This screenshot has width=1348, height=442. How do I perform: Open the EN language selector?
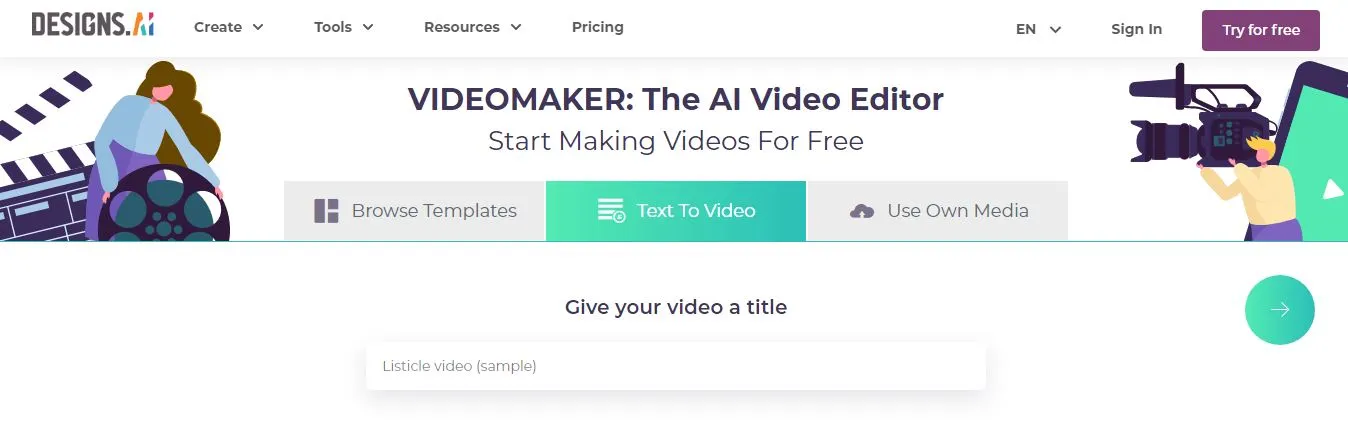pos(1038,29)
